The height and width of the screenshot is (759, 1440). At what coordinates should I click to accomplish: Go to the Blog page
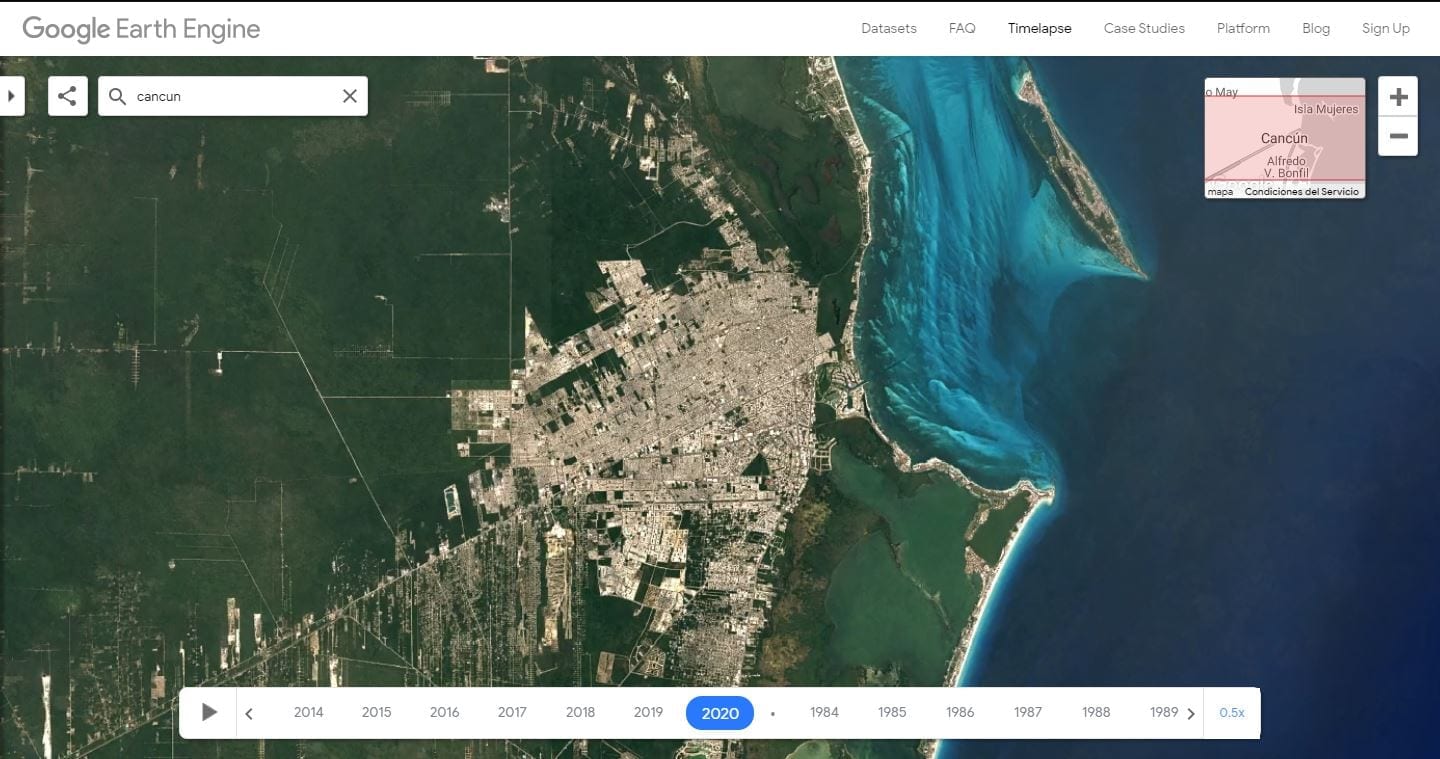click(1316, 28)
